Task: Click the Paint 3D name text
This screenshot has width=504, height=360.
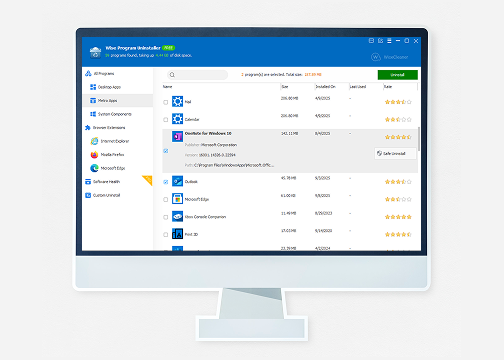Action: click(x=191, y=235)
